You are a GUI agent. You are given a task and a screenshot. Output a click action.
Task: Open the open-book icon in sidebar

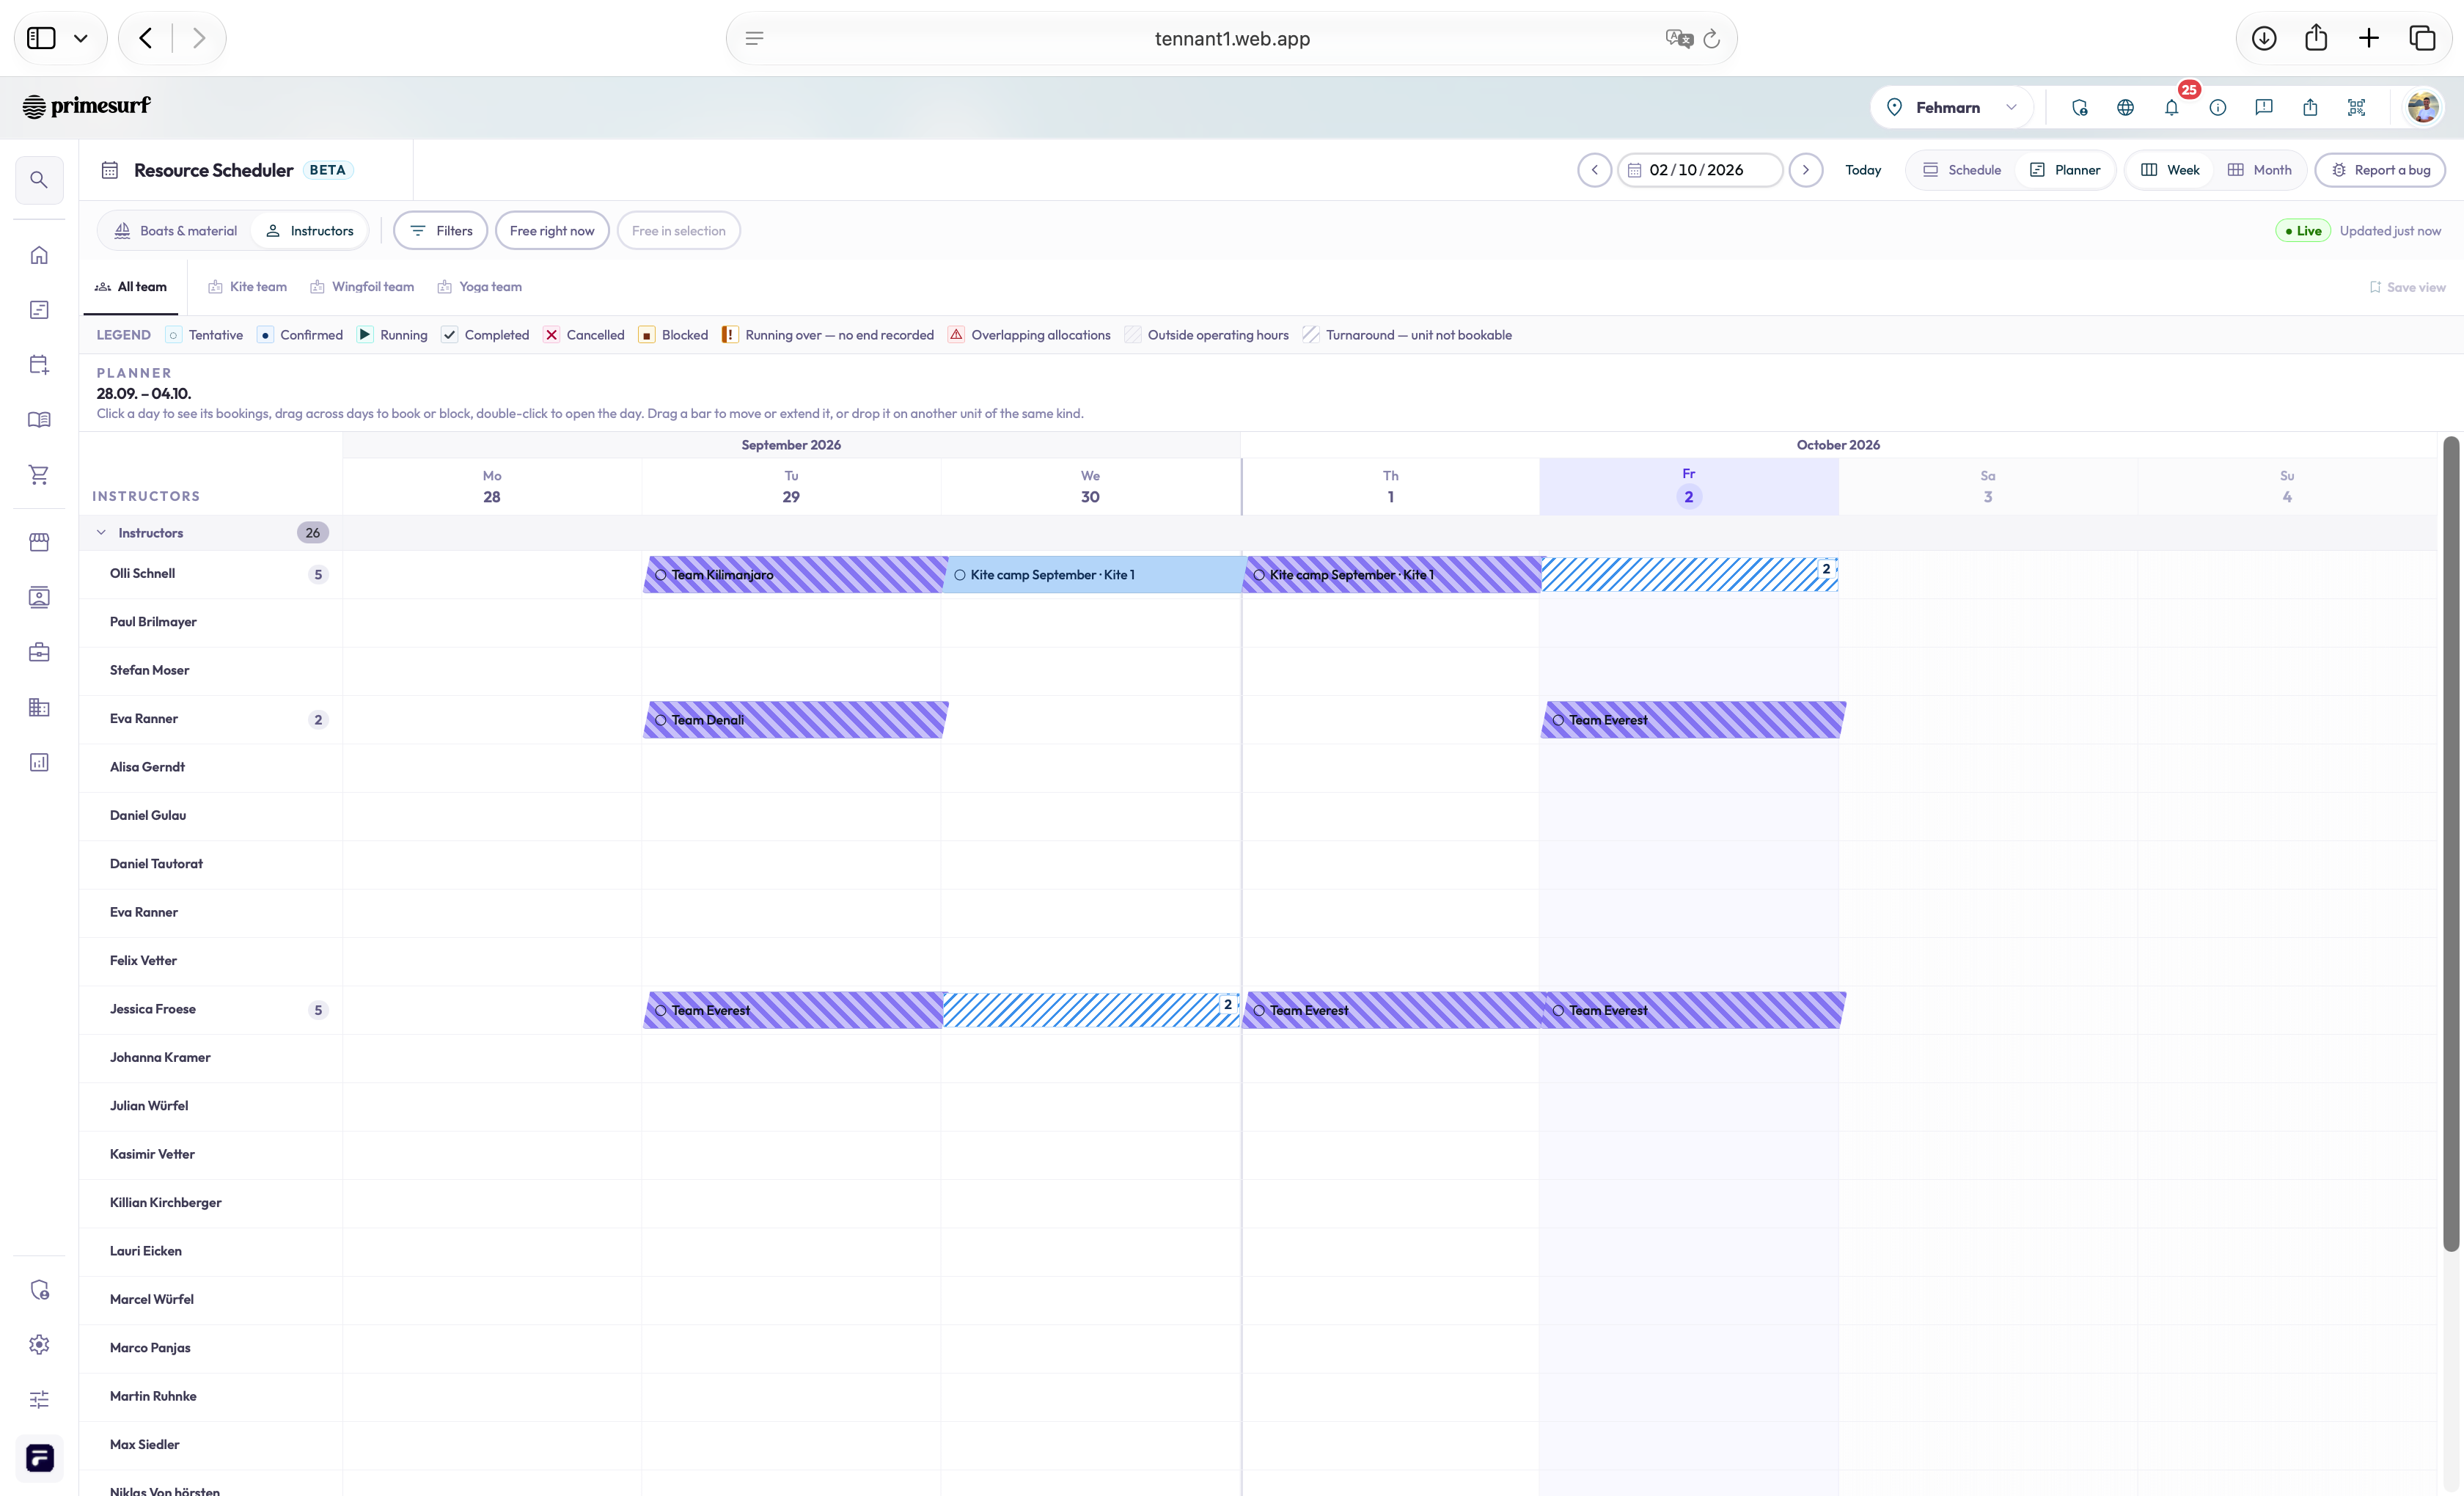point(39,420)
